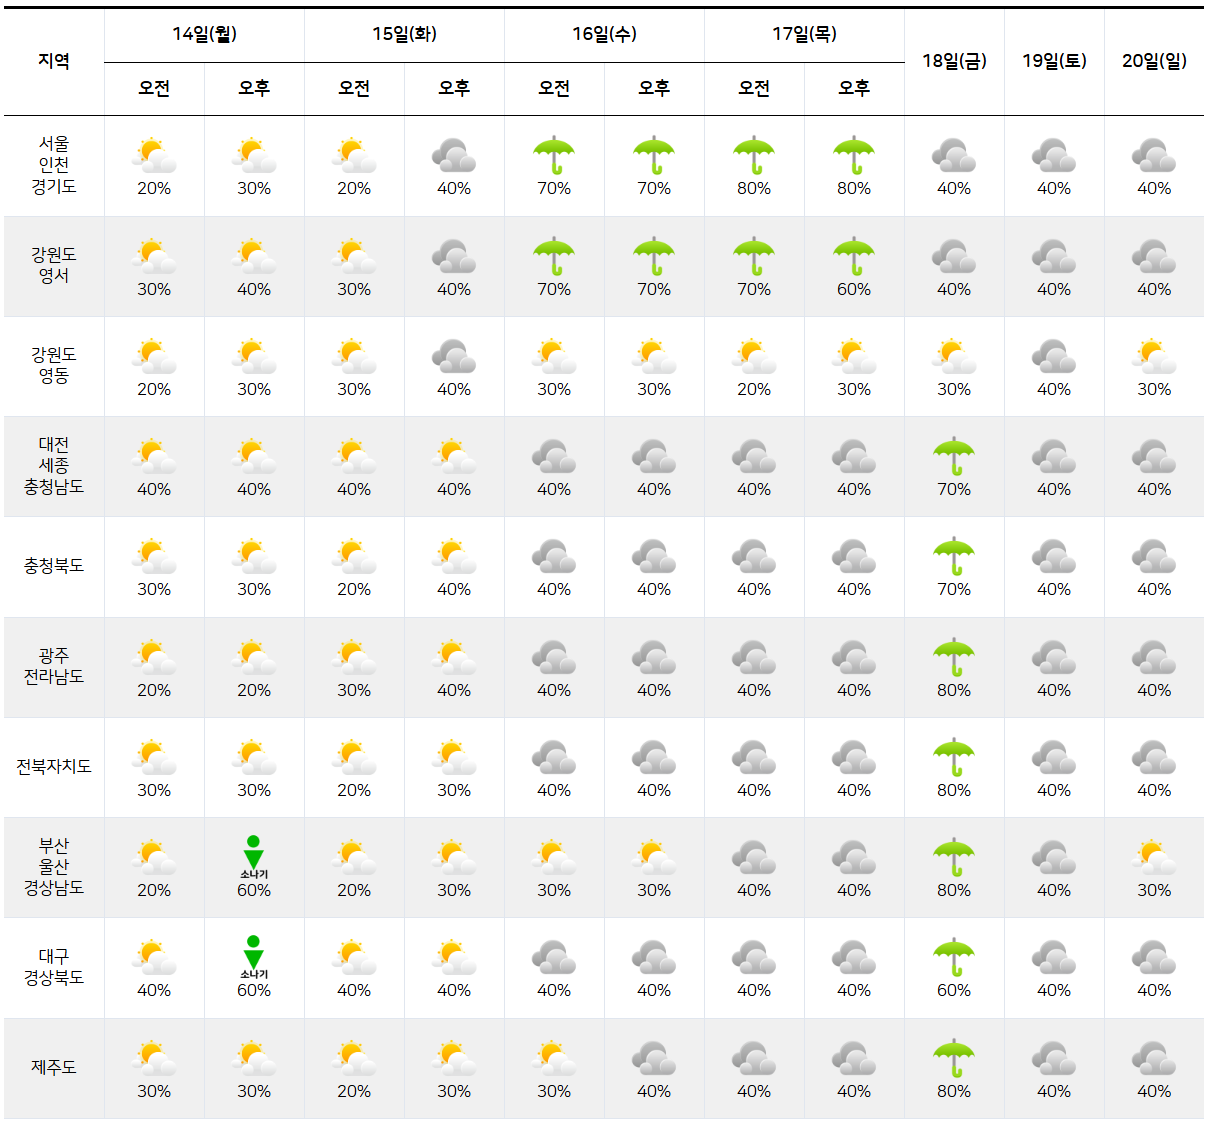Click the 80% value for 제주도 18일(금)
The height and width of the screenshot is (1123, 1210).
tap(954, 1091)
